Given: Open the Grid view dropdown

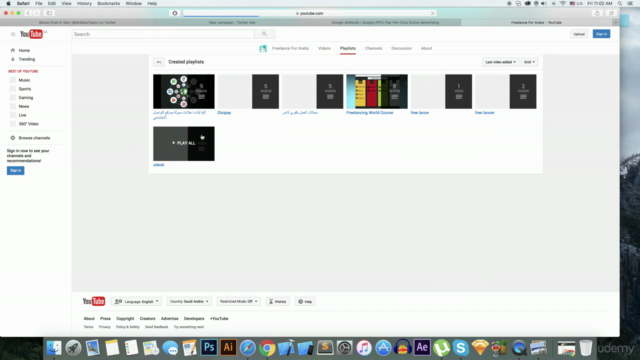Looking at the screenshot, I should 529,62.
